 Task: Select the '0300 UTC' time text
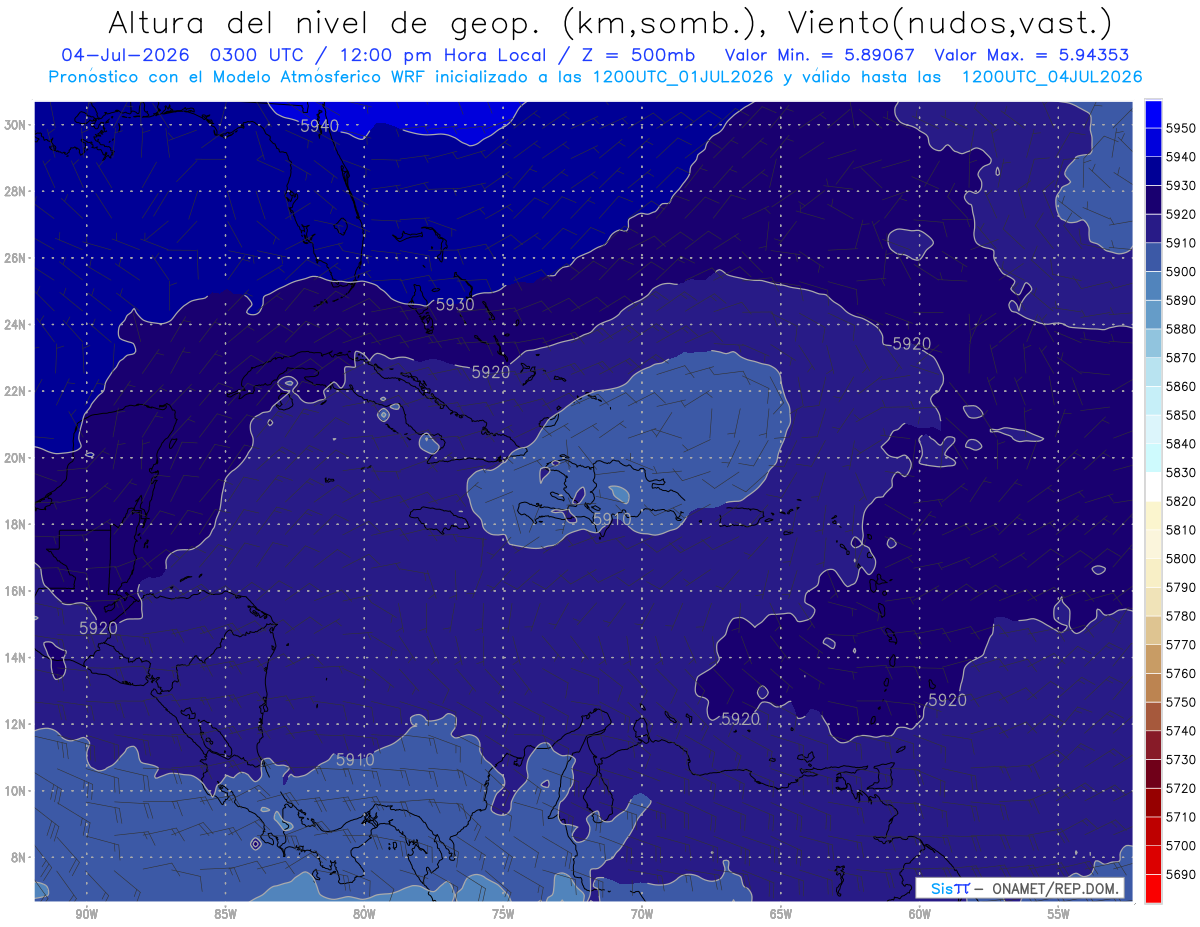click(x=256, y=55)
